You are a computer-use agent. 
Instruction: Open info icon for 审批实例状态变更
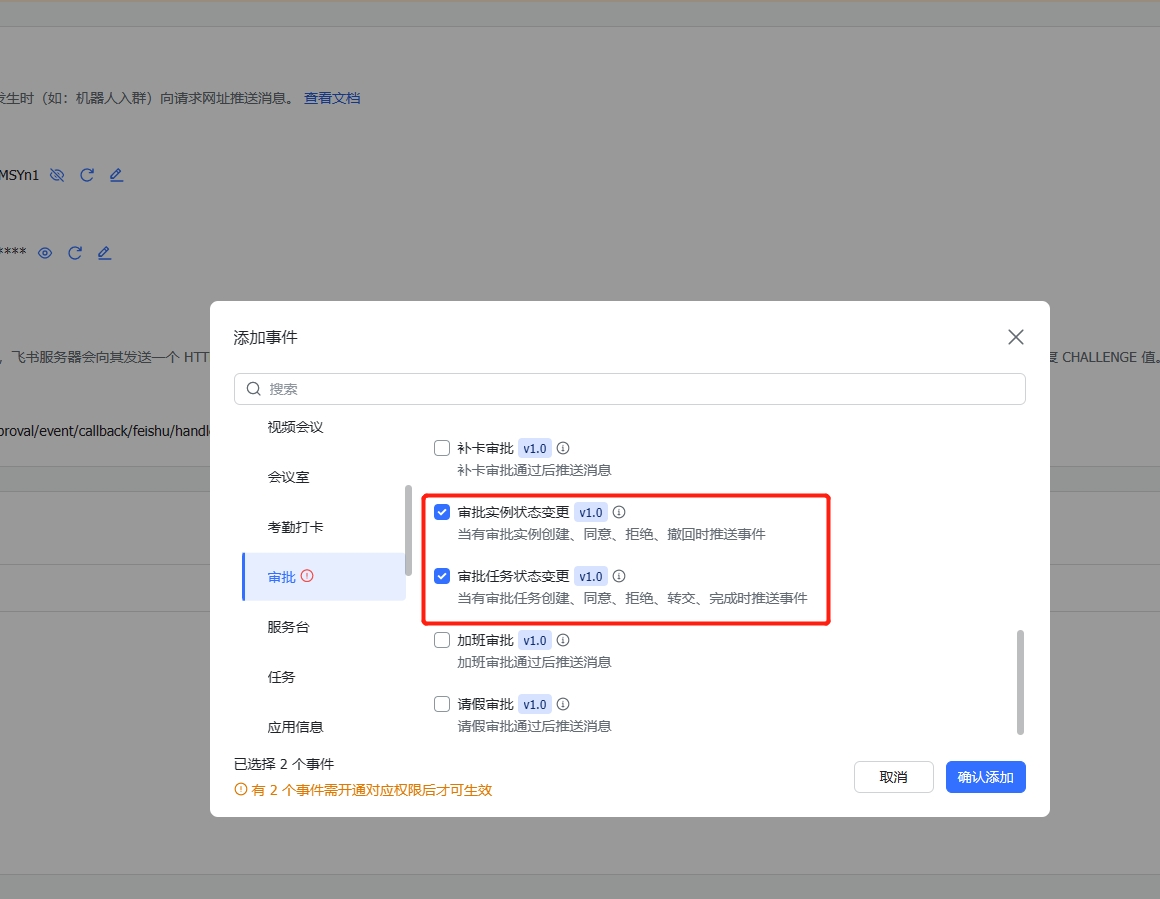pyautogui.click(x=619, y=512)
